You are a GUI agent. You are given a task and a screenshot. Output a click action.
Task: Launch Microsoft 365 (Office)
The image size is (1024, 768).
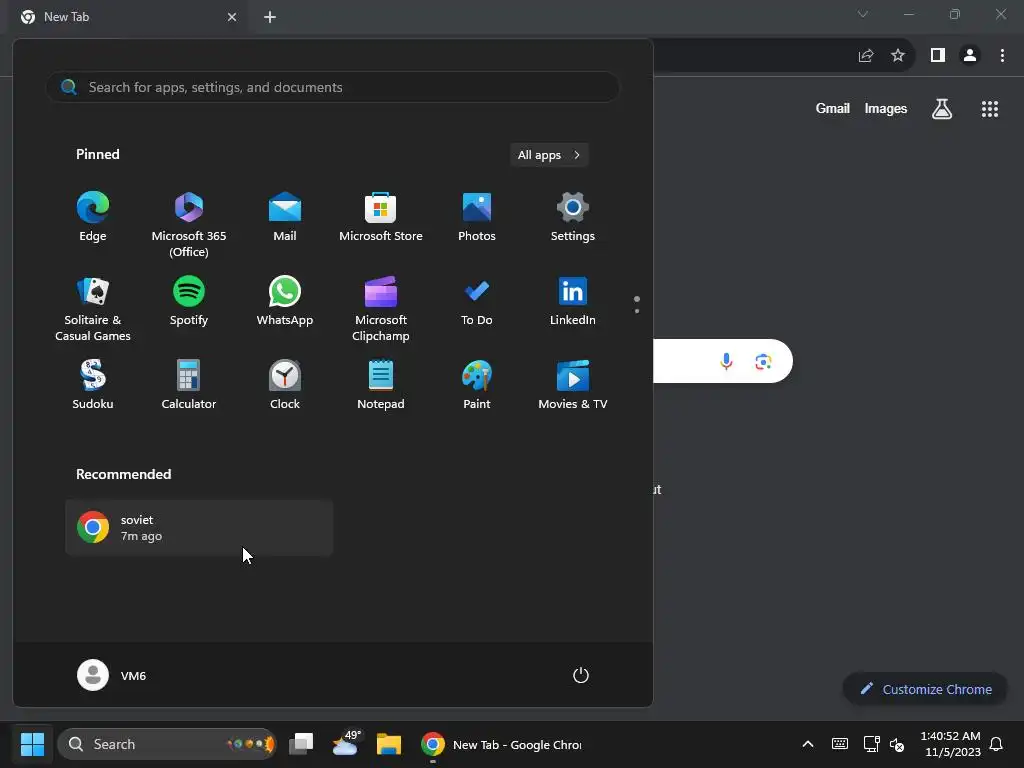pos(189,225)
